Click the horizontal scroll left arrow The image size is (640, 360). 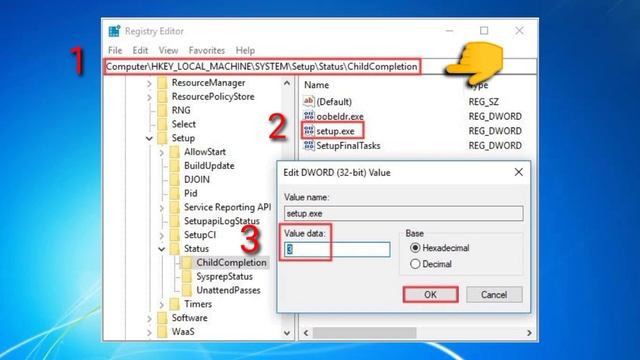pos(306,333)
